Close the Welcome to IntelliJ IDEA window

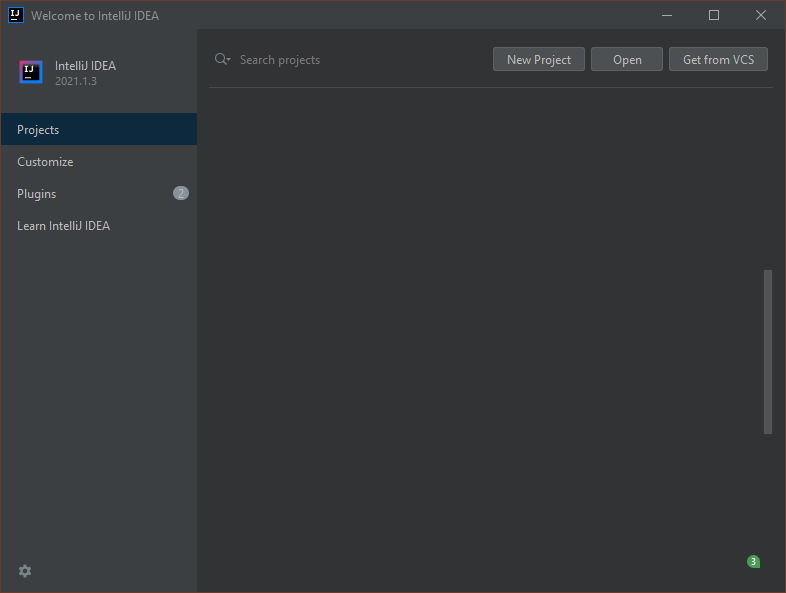tap(761, 15)
